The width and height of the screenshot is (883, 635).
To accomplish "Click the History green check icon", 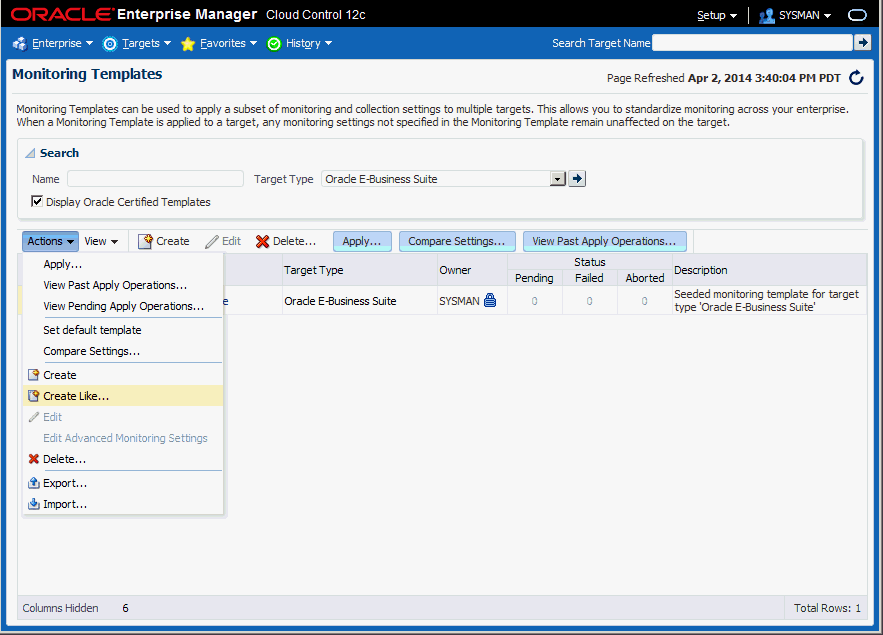I will 274,43.
